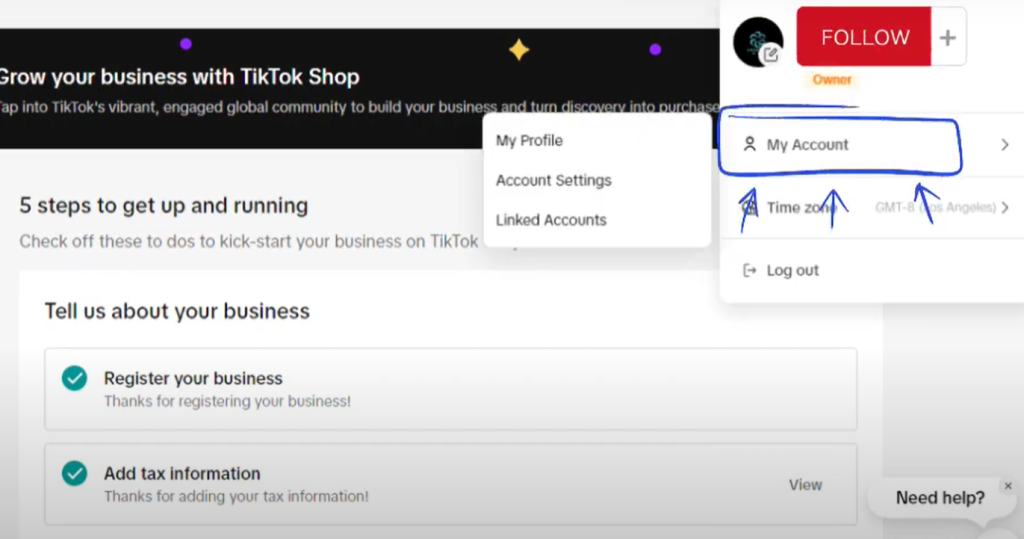Viewport: 1024px width, 539px height.
Task: Click the red FOLLOW button
Action: tap(864, 37)
